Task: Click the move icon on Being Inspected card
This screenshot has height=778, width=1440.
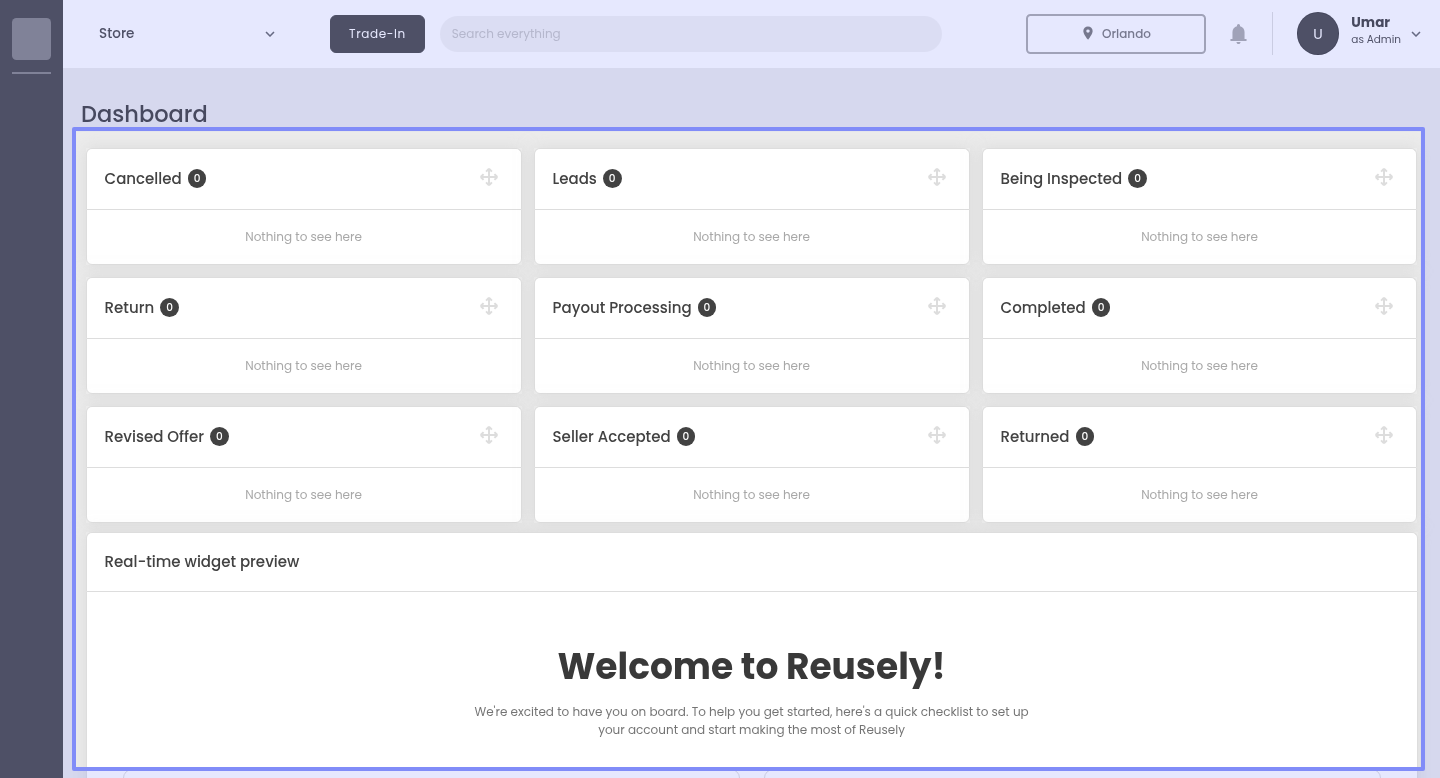Action: [x=1384, y=178]
